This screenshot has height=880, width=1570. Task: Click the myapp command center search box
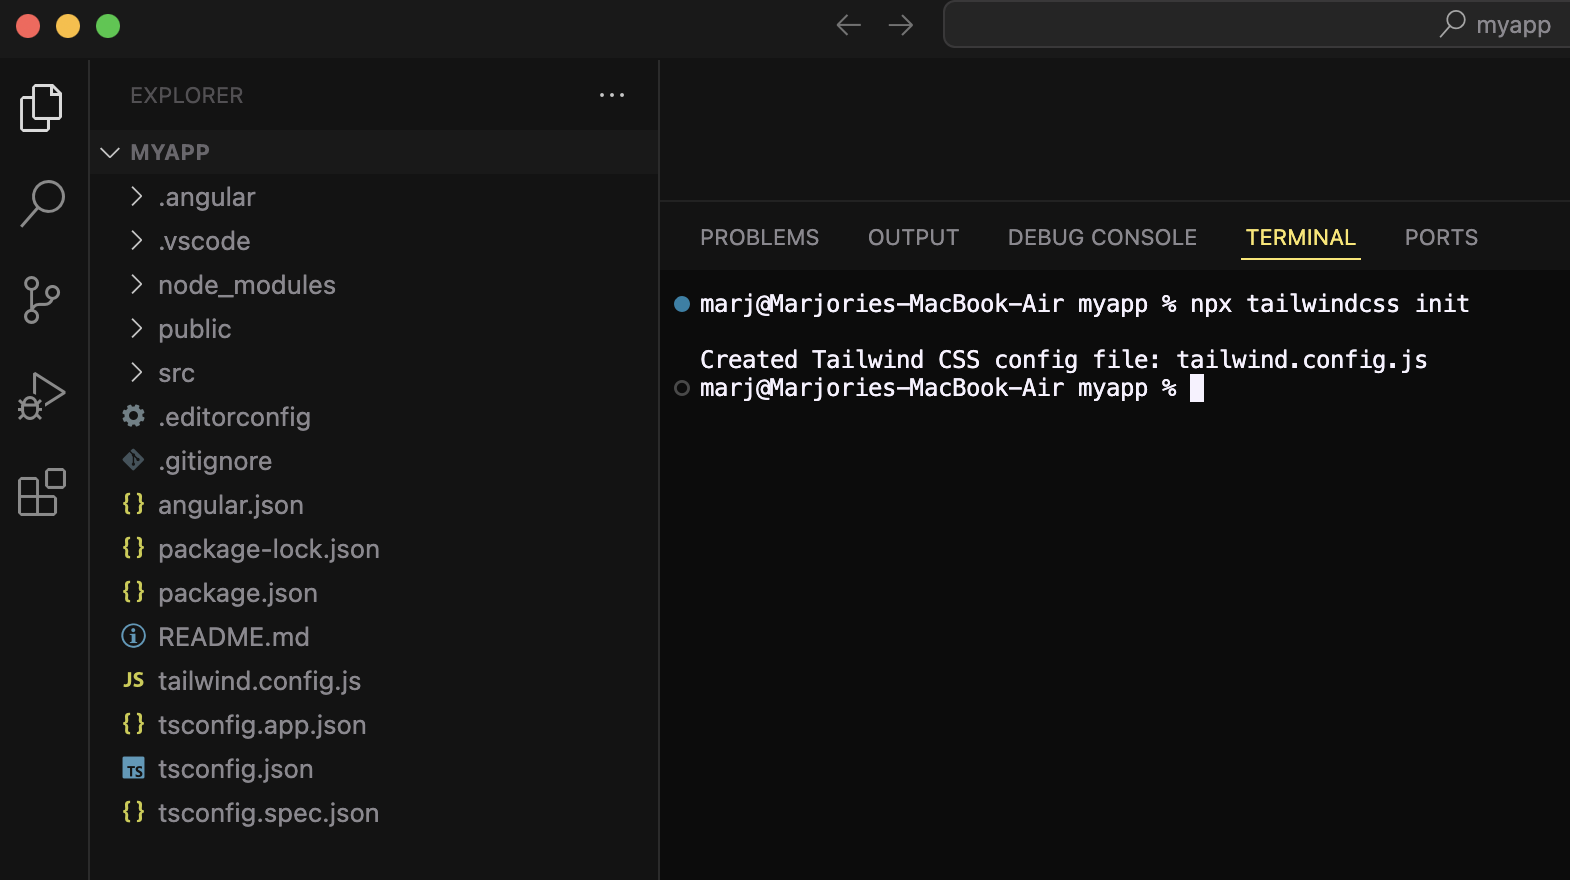[x=1255, y=25]
